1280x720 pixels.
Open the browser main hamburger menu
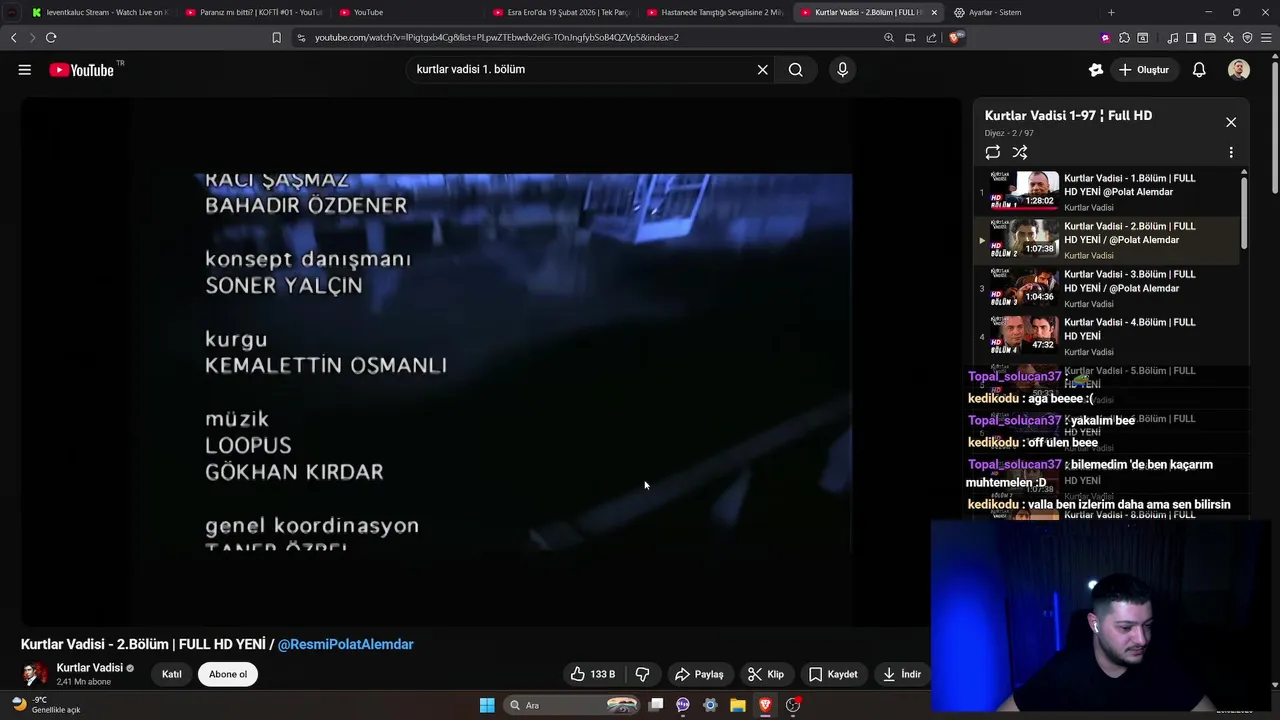(1267, 38)
